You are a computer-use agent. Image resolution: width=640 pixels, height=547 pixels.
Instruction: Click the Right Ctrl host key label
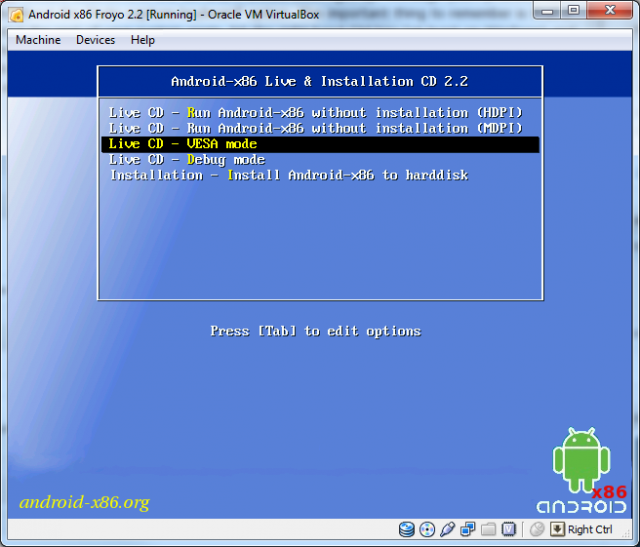[590, 529]
